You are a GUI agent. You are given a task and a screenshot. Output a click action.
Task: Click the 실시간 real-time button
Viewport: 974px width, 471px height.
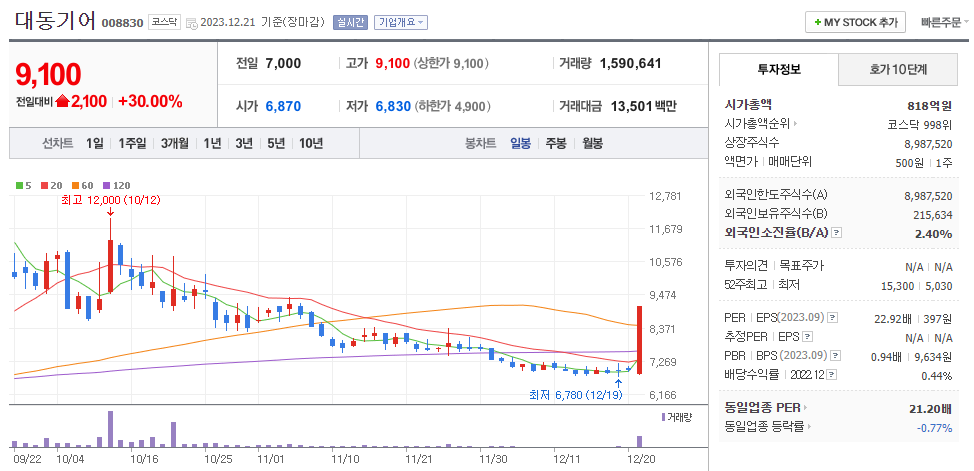(350, 22)
